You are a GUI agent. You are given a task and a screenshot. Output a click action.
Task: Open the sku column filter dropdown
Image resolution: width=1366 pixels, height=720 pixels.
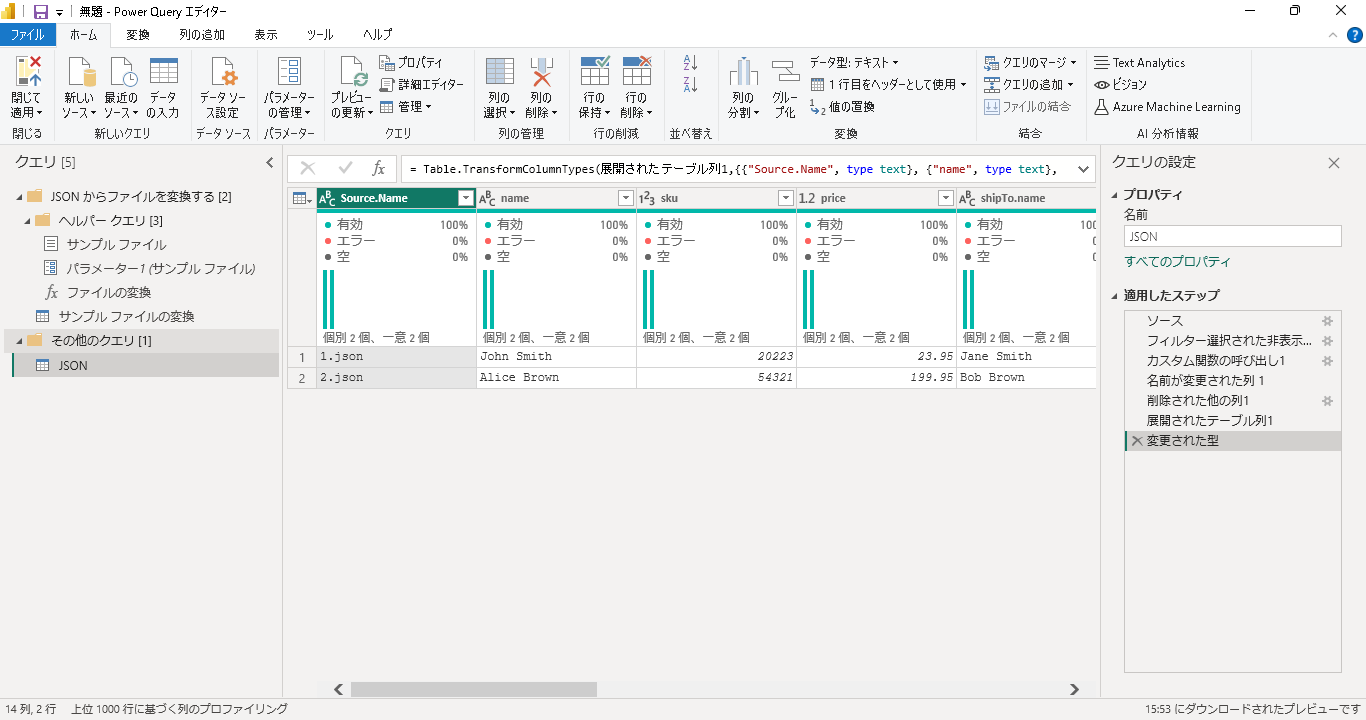click(786, 198)
